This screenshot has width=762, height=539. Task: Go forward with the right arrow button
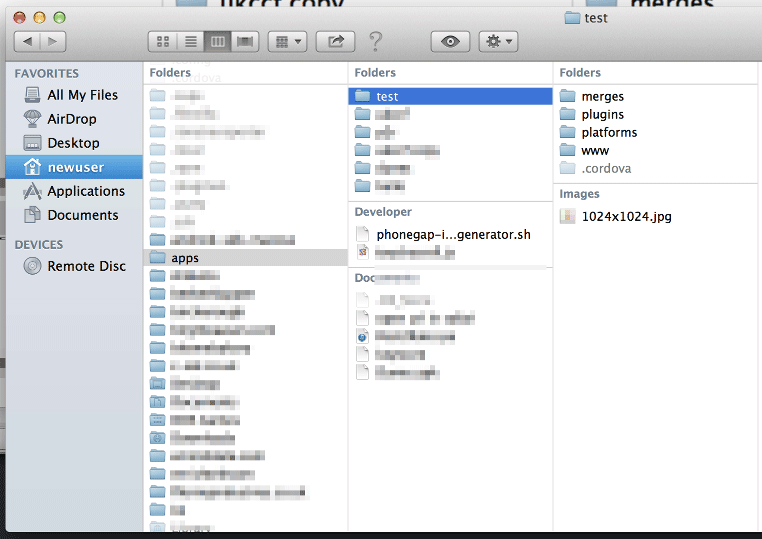click(52, 41)
